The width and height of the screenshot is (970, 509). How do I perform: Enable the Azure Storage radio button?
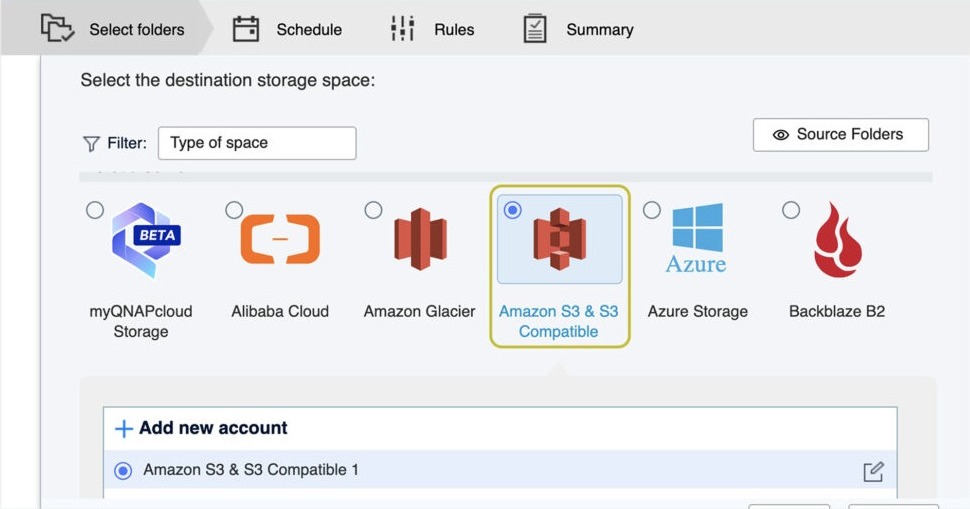651,210
